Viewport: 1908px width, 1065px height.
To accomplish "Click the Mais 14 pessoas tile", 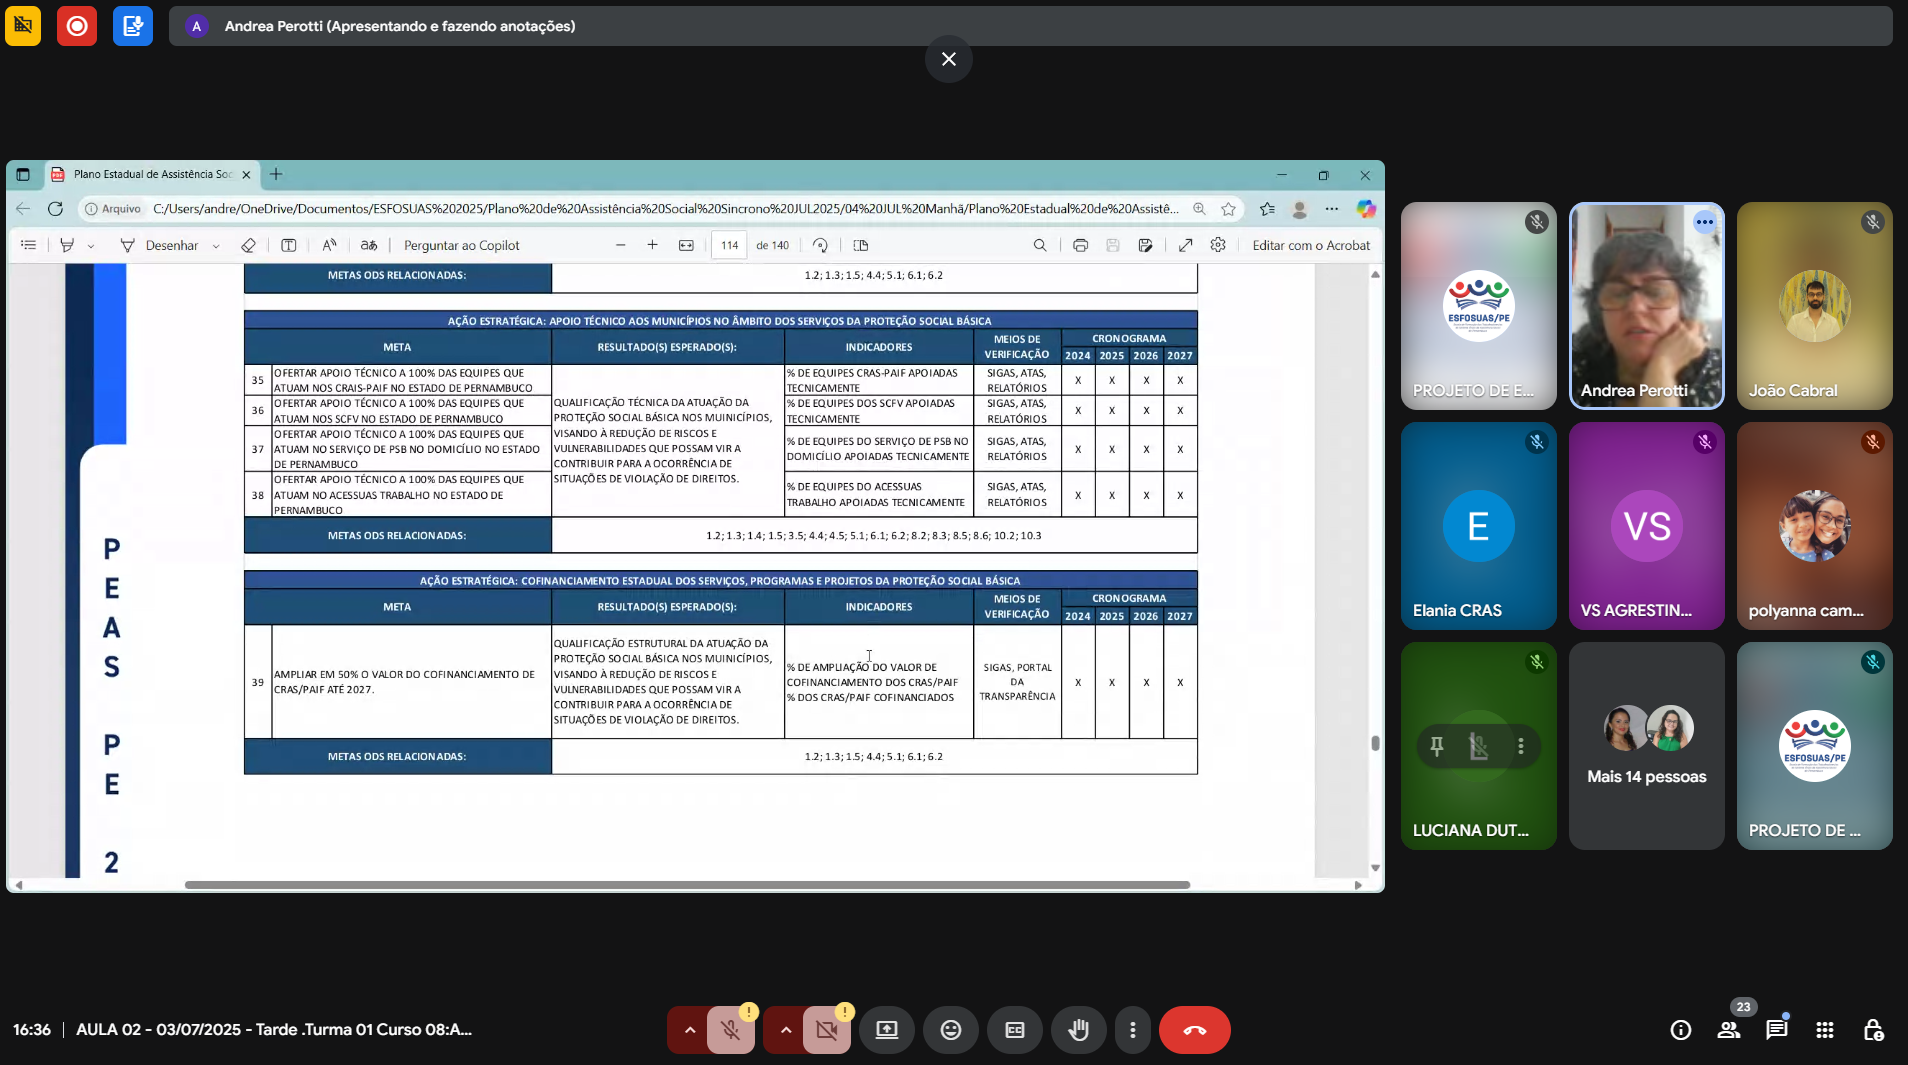I will pyautogui.click(x=1646, y=746).
